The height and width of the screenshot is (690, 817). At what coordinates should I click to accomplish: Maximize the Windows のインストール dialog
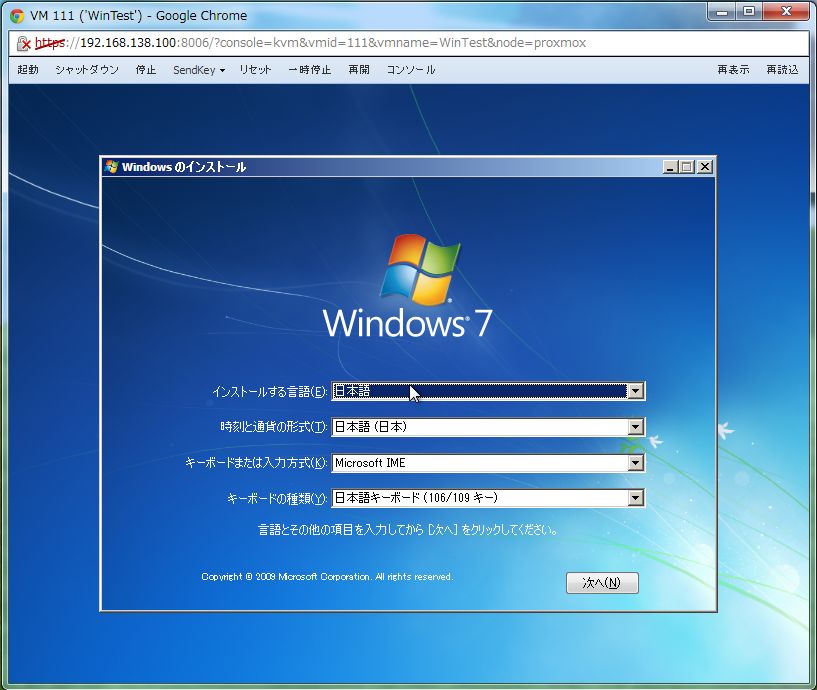[x=687, y=167]
